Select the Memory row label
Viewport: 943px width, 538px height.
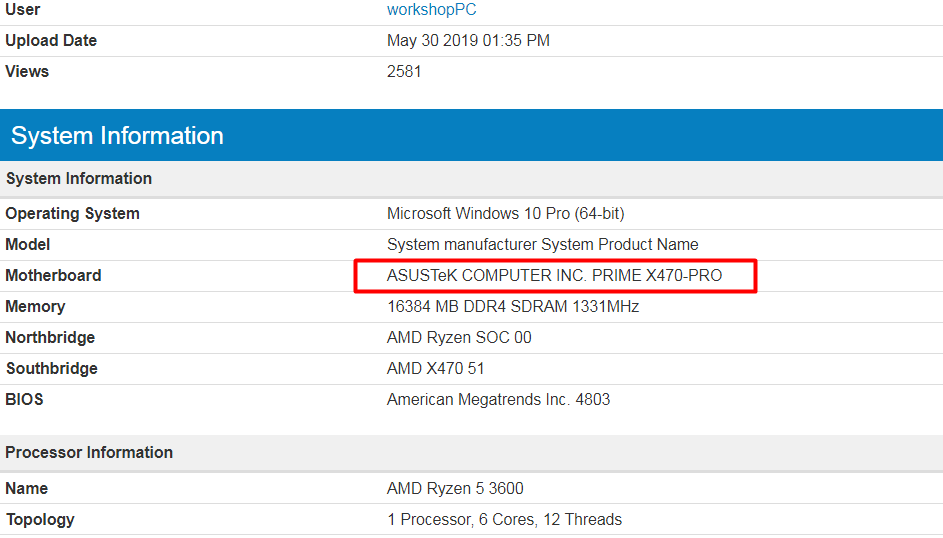pos(35,307)
